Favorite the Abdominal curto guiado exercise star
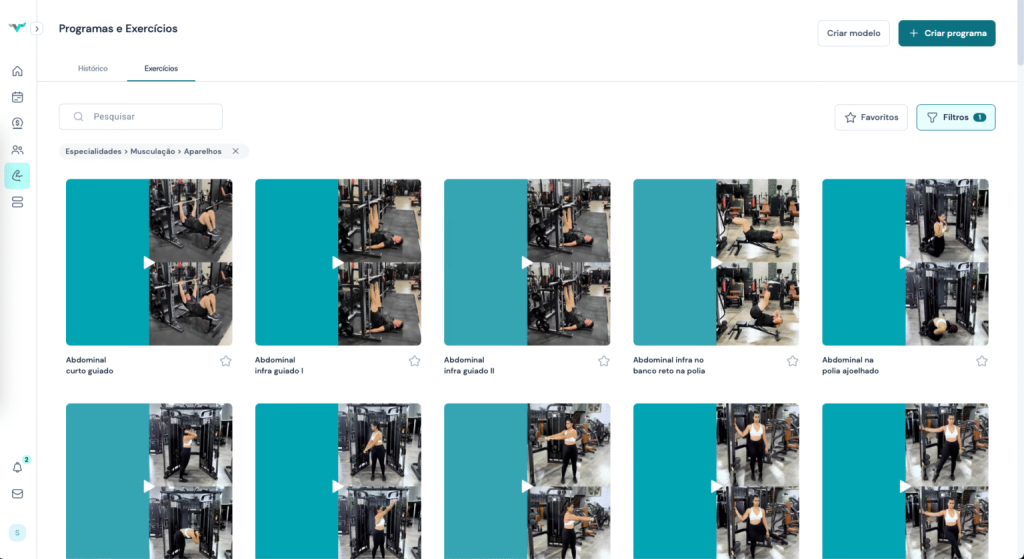1024x559 pixels. [225, 361]
